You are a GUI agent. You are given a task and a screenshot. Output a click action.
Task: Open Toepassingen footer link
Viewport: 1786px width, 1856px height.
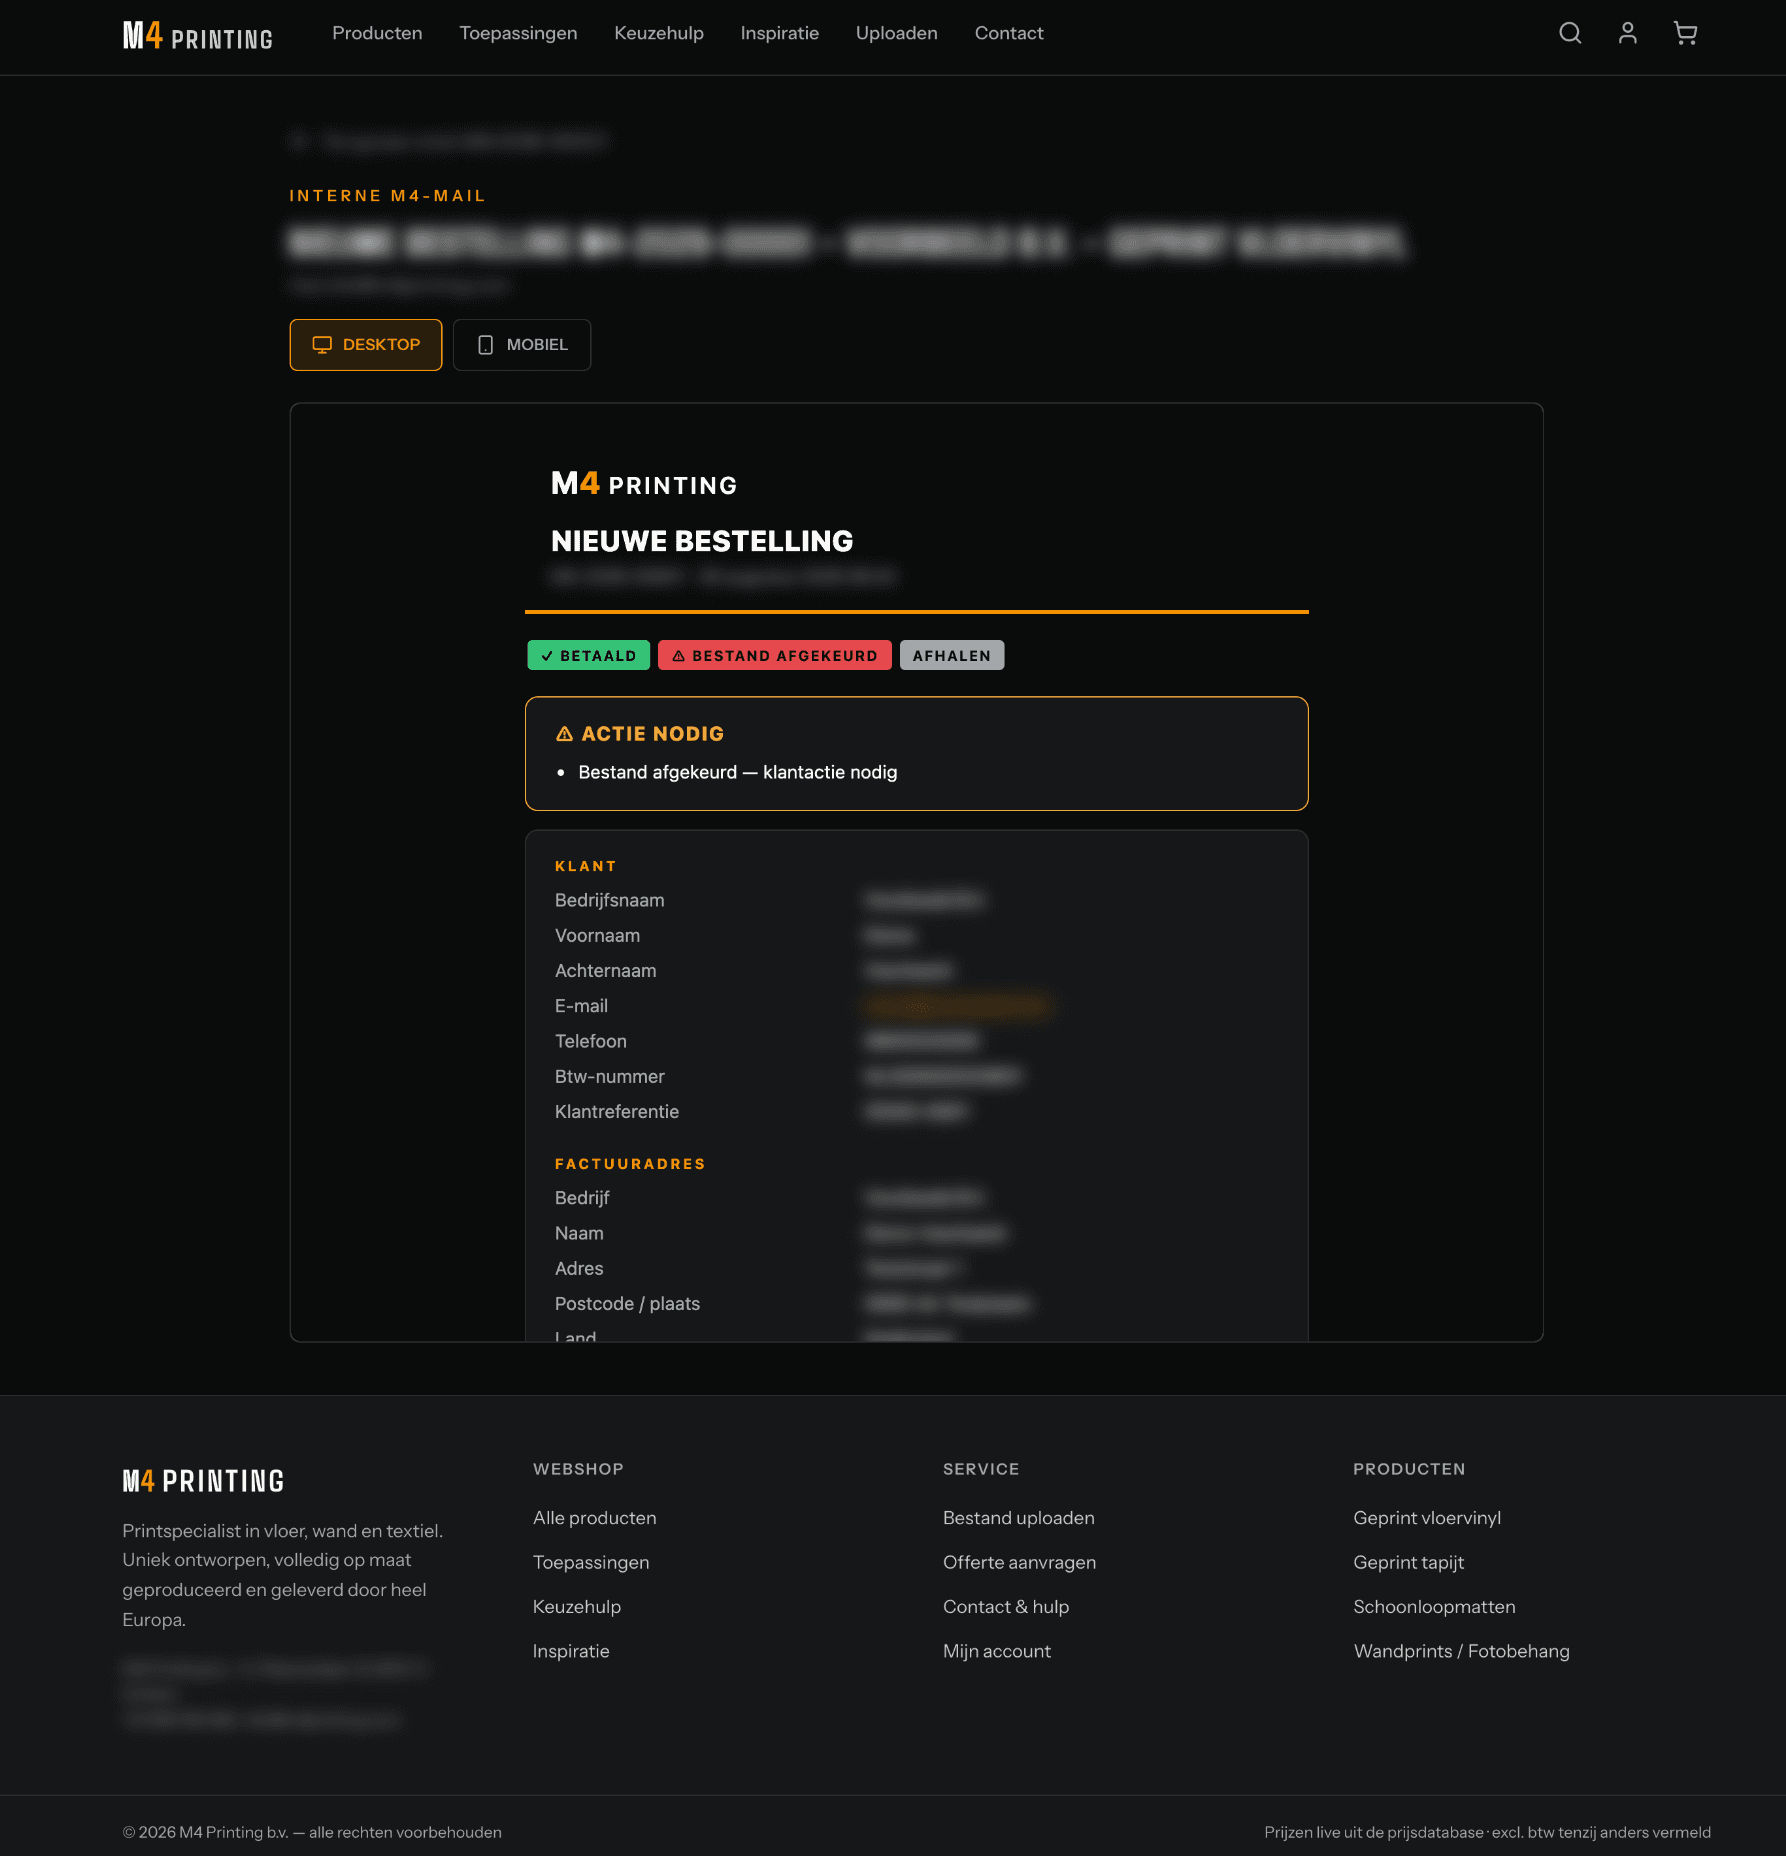(x=591, y=1562)
